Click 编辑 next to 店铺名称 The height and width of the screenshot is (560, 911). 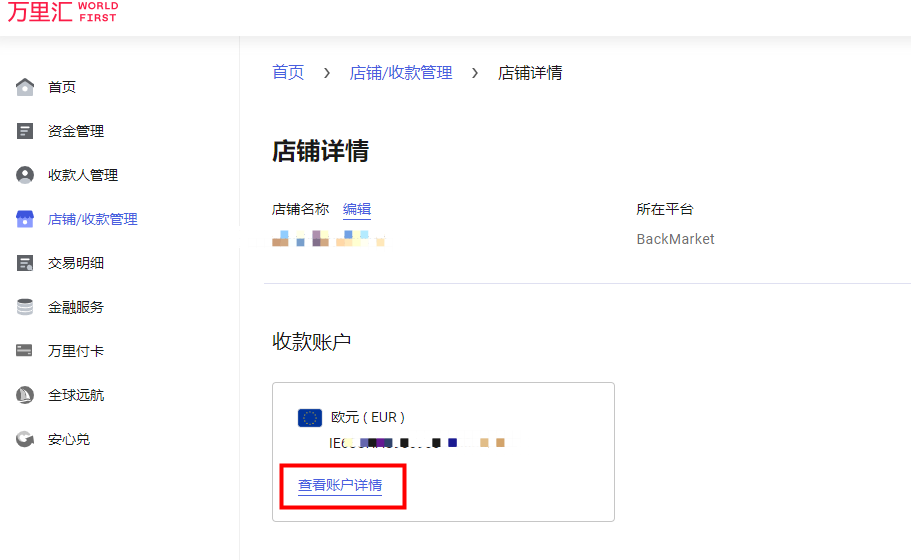click(357, 209)
